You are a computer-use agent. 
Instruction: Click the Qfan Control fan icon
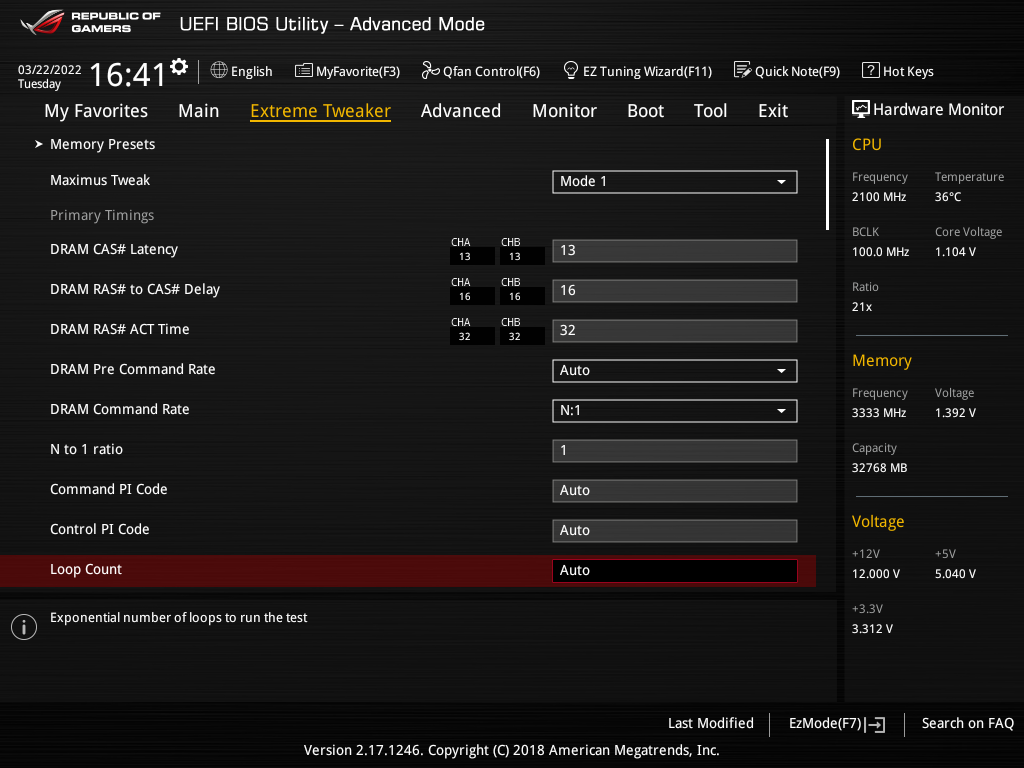tap(430, 71)
